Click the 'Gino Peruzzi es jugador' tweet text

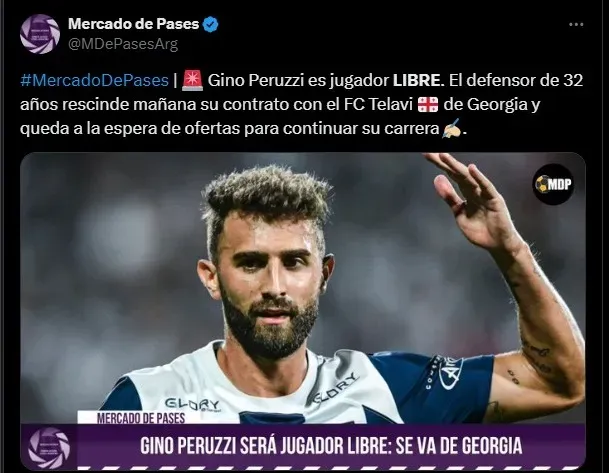pyautogui.click(x=298, y=80)
